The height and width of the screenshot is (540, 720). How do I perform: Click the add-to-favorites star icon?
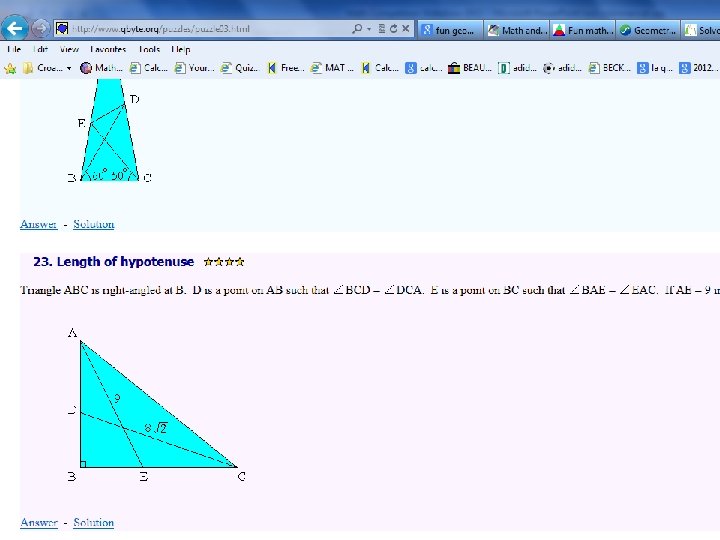click(x=10, y=68)
